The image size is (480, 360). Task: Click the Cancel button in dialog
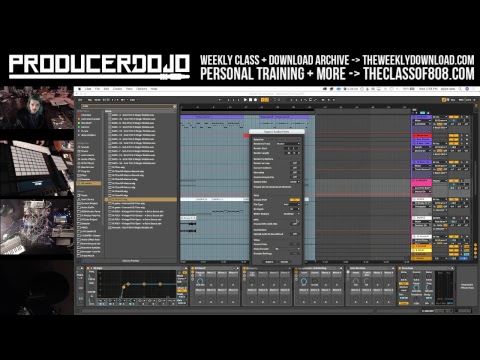point(284,262)
